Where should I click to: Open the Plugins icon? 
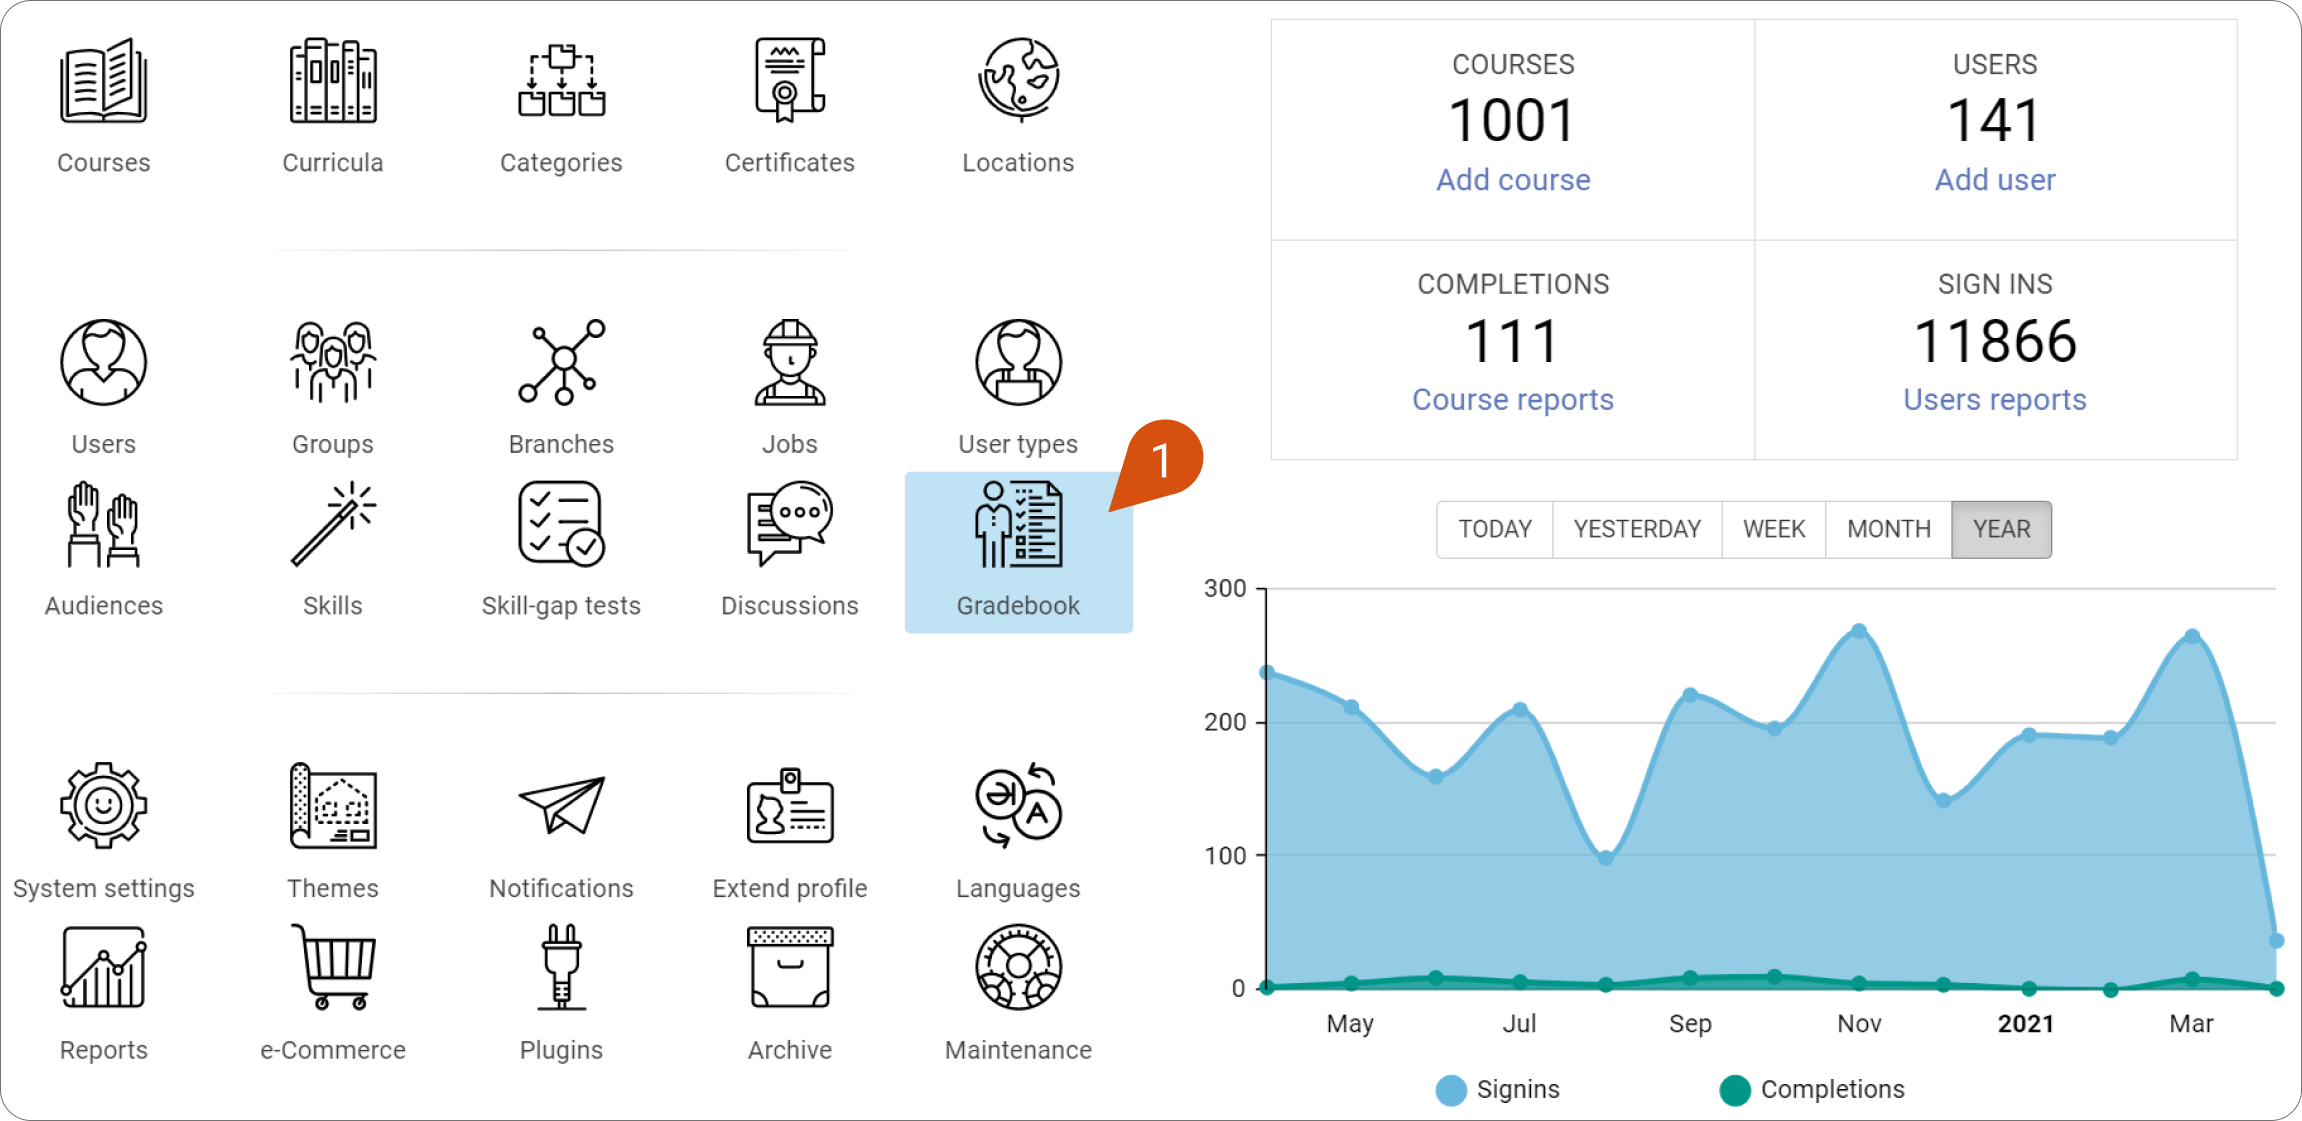tap(561, 967)
